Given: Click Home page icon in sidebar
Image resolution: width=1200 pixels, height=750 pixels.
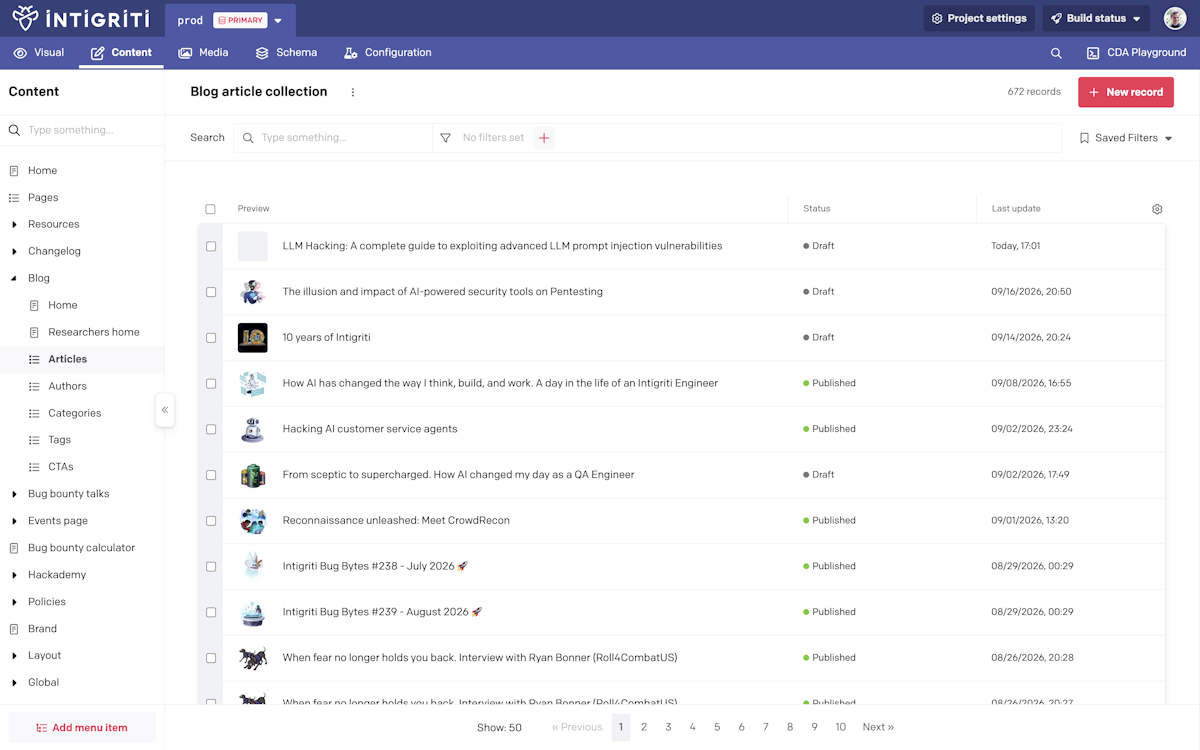Looking at the screenshot, I should click(14, 171).
